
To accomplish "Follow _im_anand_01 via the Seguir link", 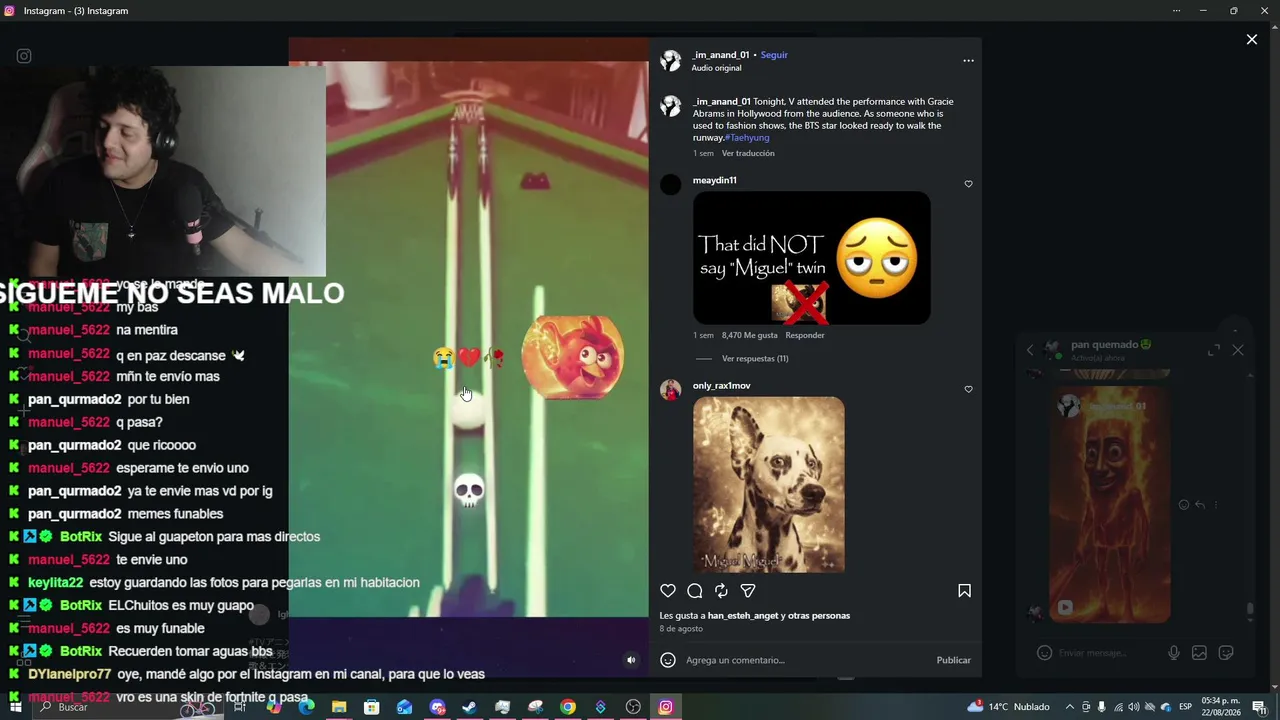I will [774, 55].
